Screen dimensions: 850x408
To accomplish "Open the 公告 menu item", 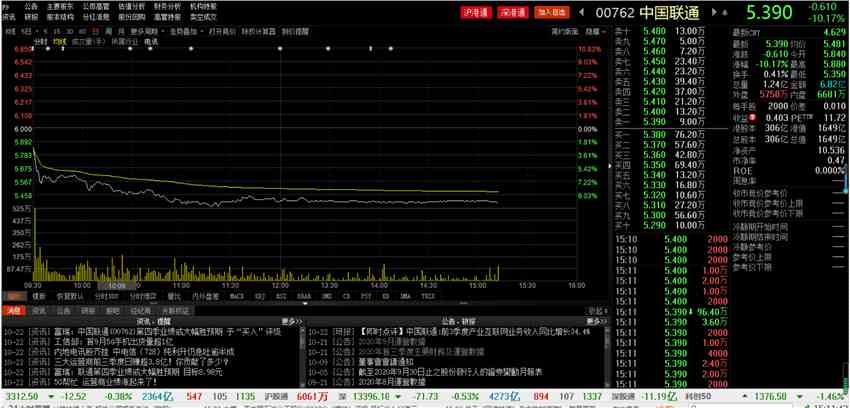I will [x=31, y=7].
